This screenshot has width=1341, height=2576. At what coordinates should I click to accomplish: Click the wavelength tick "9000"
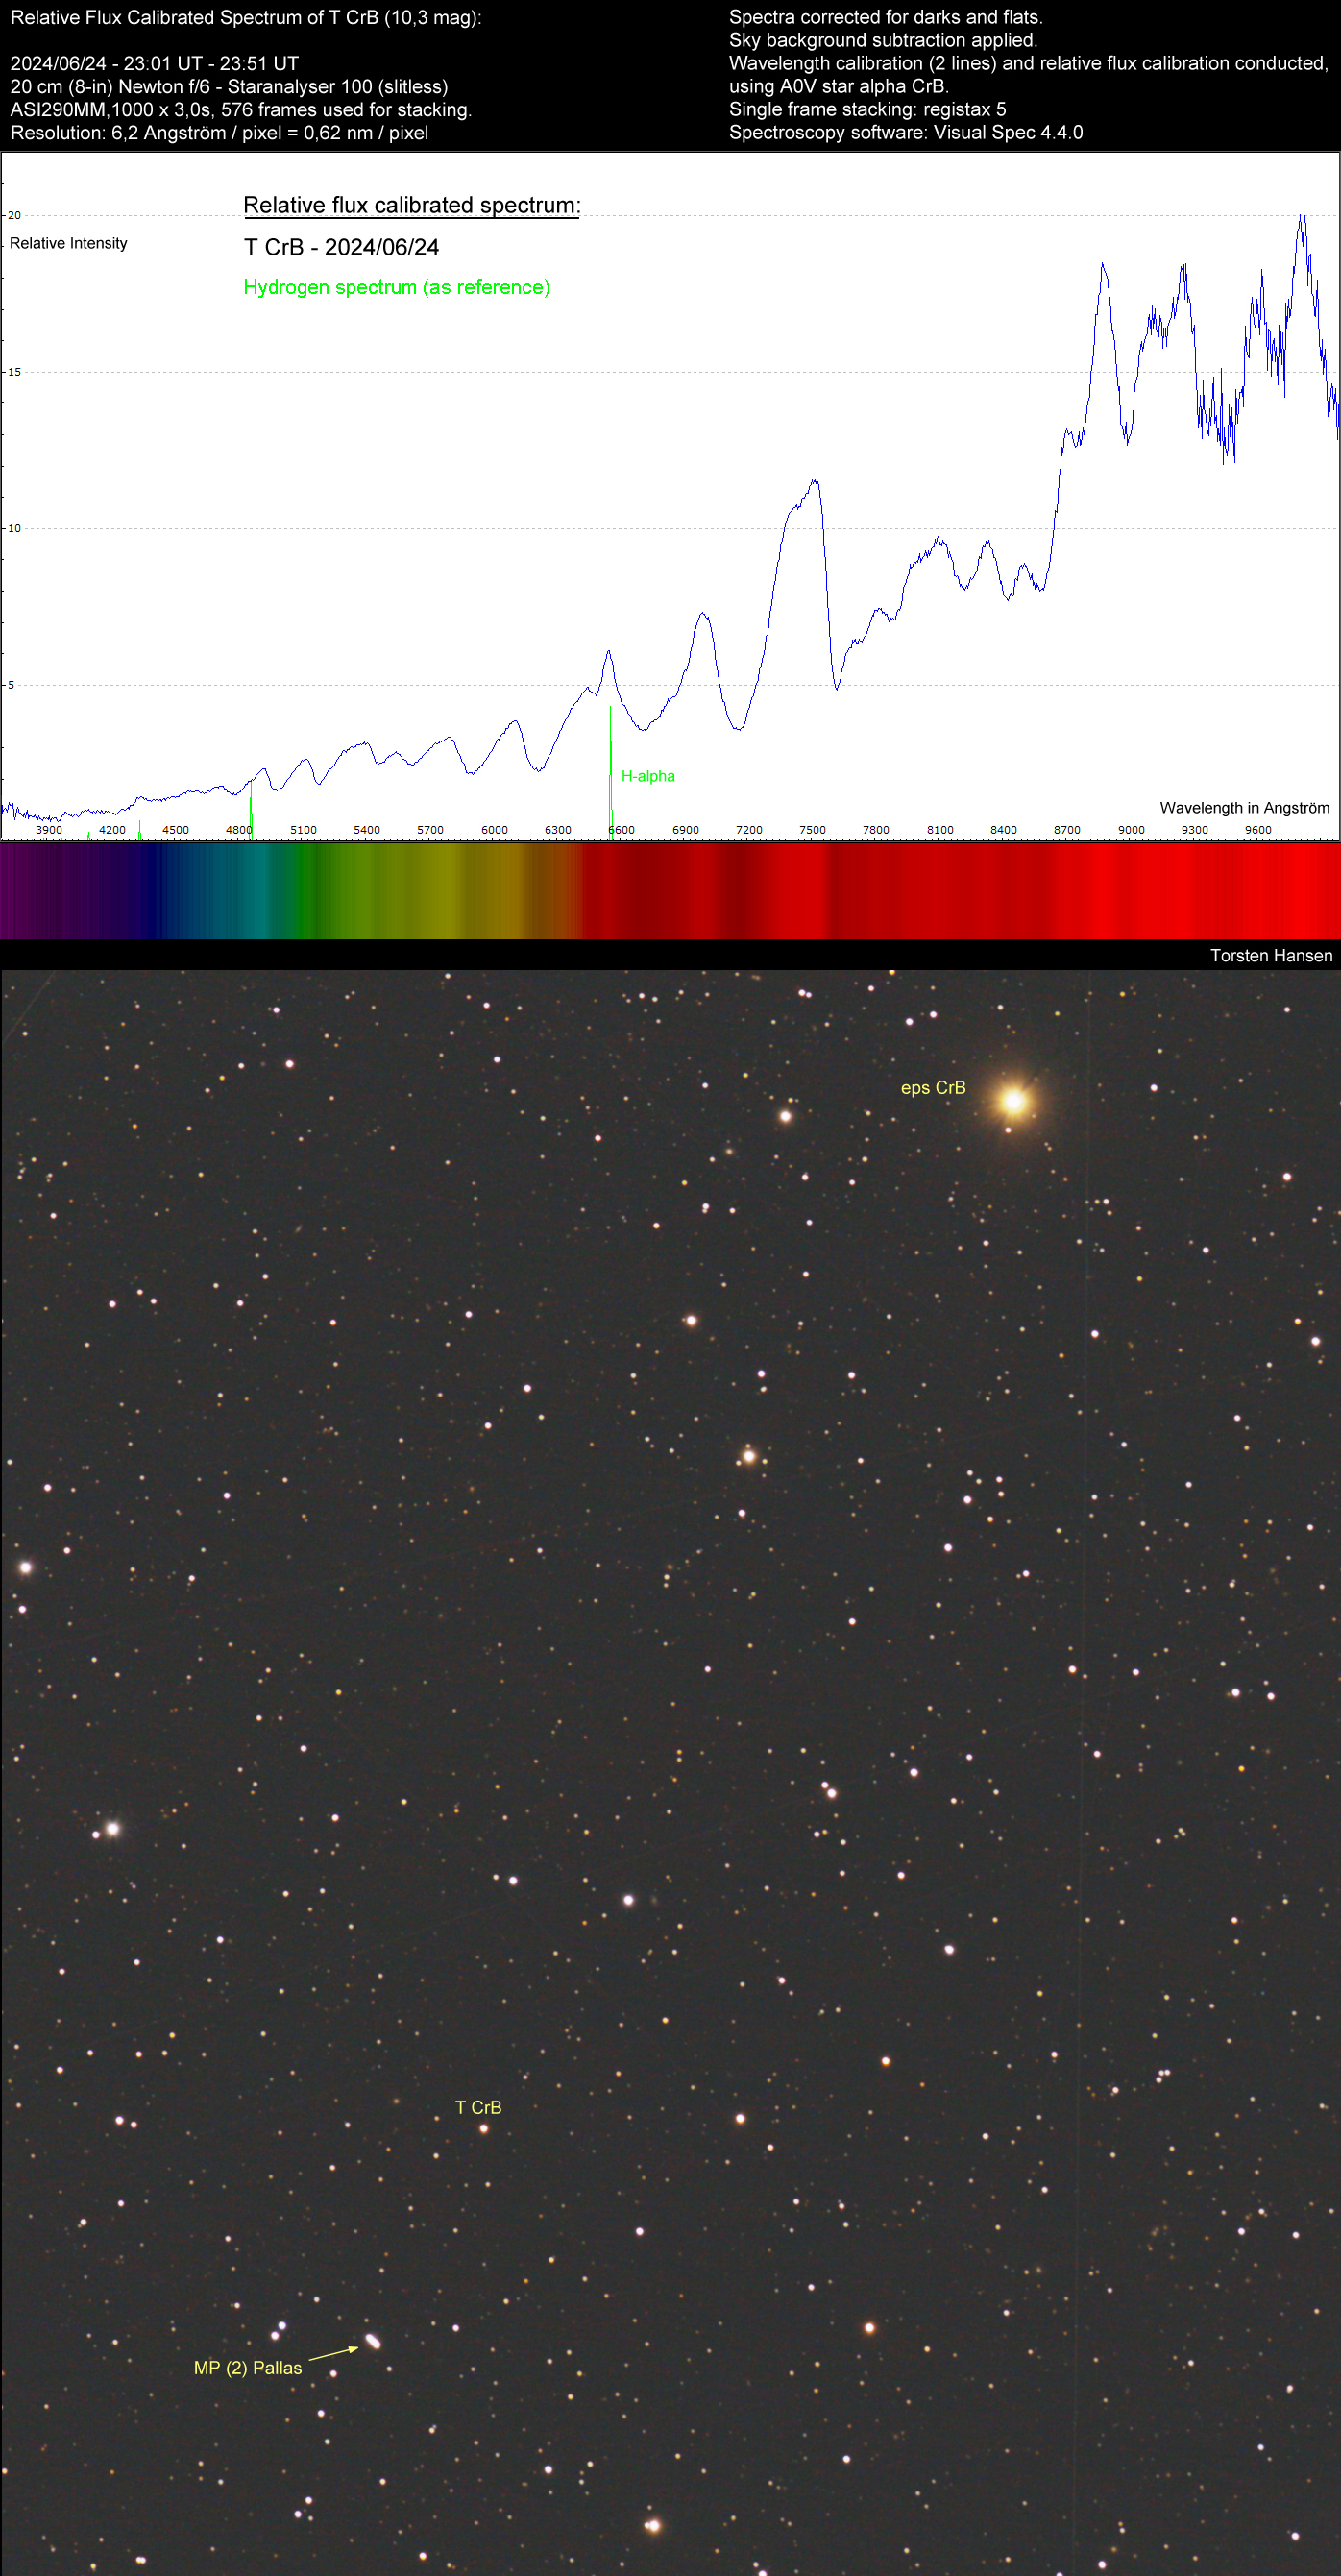point(1131,831)
